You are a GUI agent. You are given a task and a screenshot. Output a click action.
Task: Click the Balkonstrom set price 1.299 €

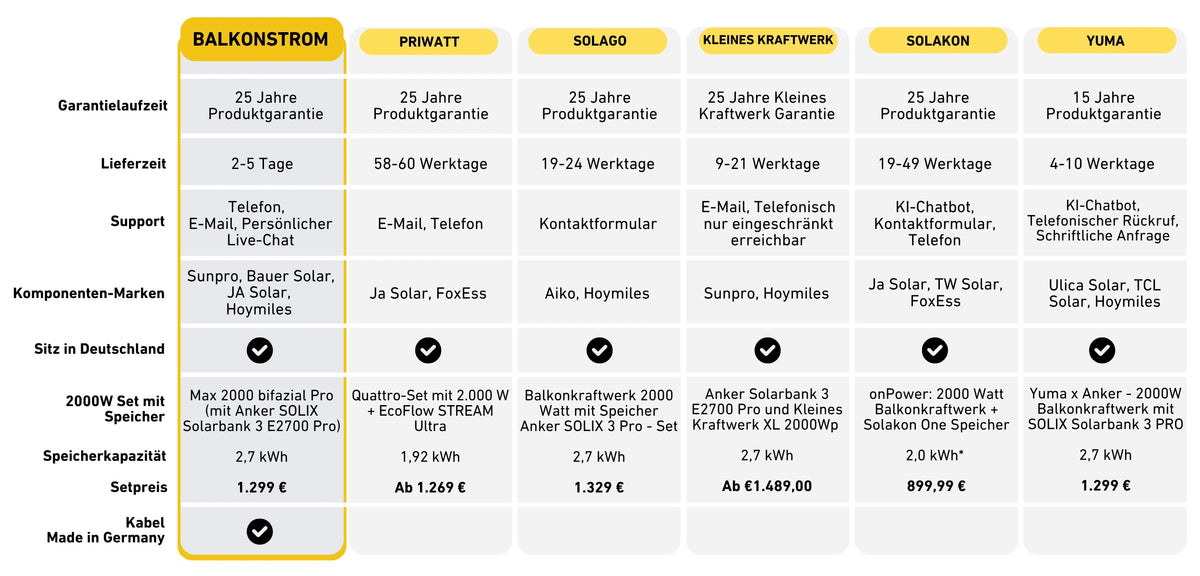(259, 487)
